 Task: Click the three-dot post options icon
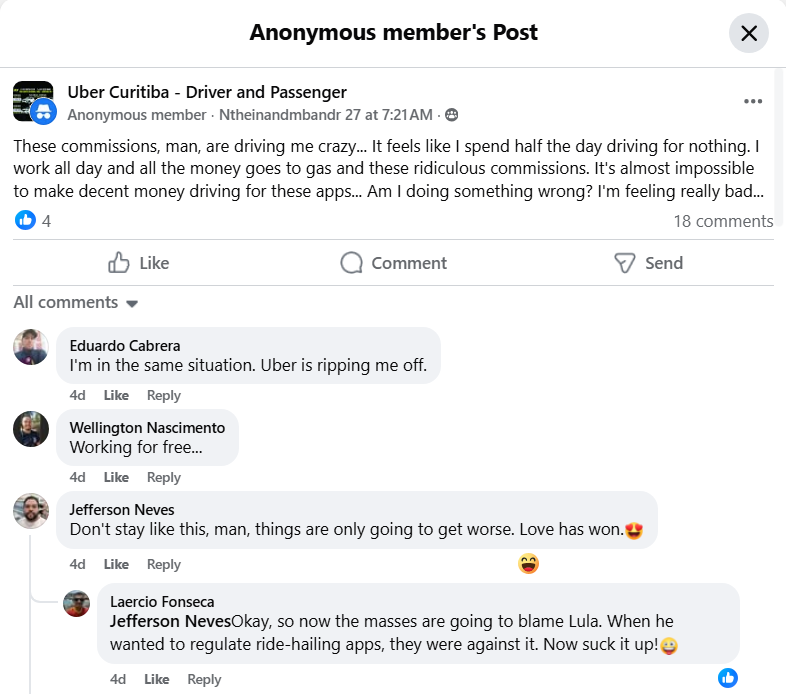pyautogui.click(x=753, y=101)
